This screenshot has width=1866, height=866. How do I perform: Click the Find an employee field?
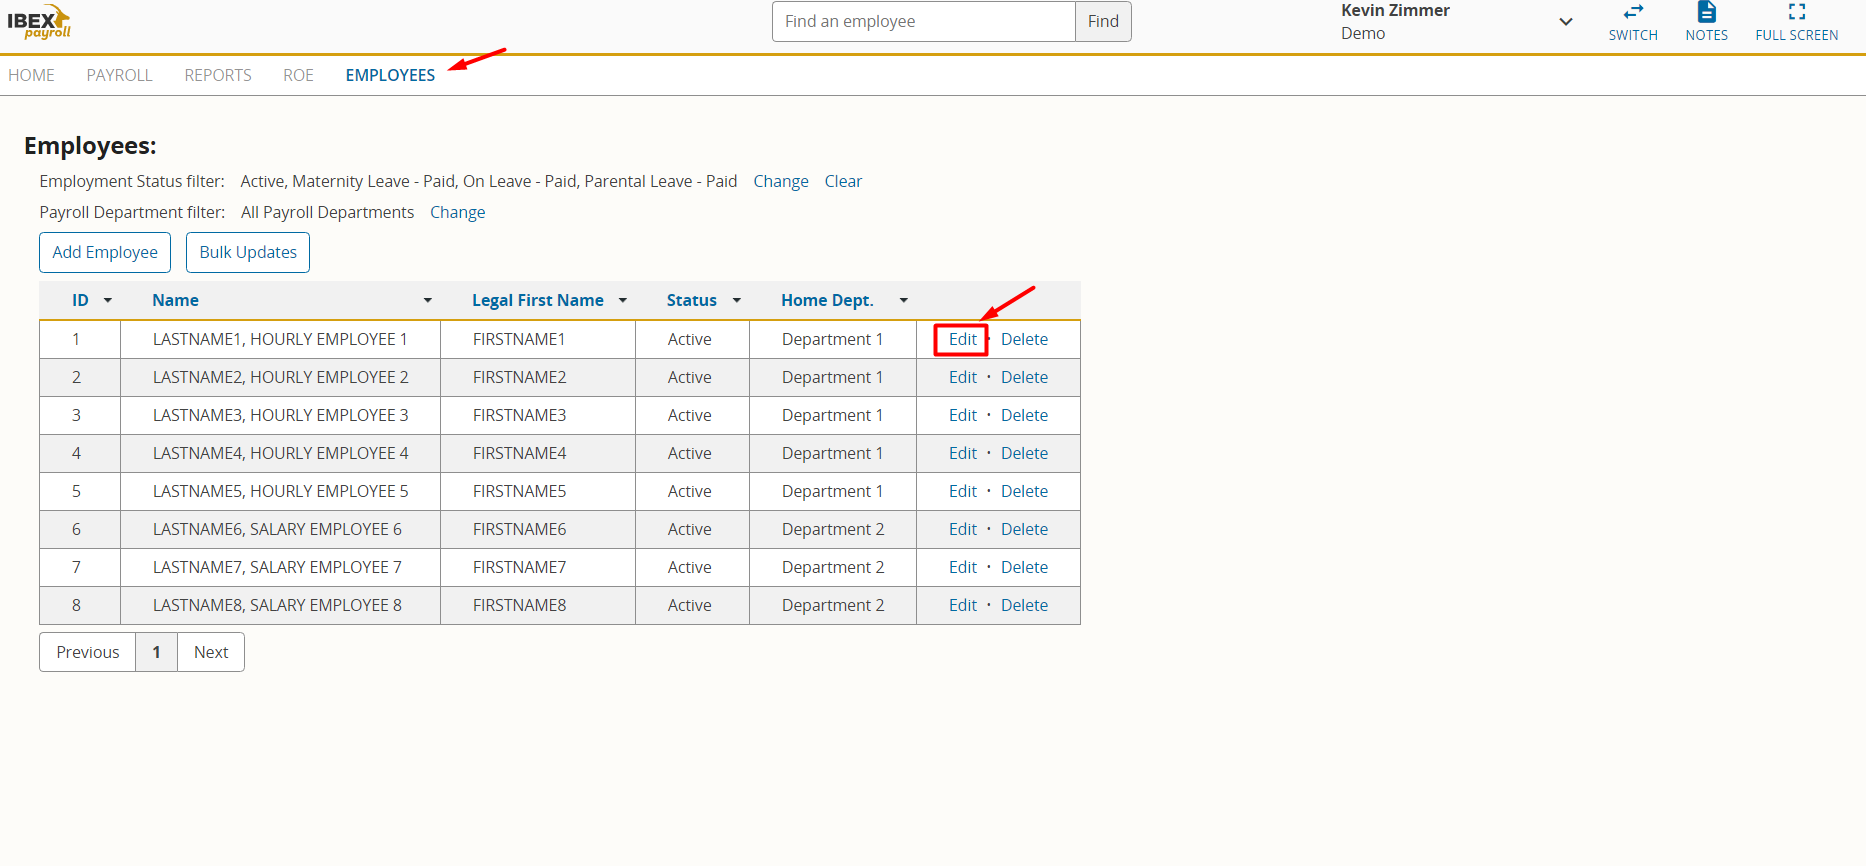click(924, 21)
